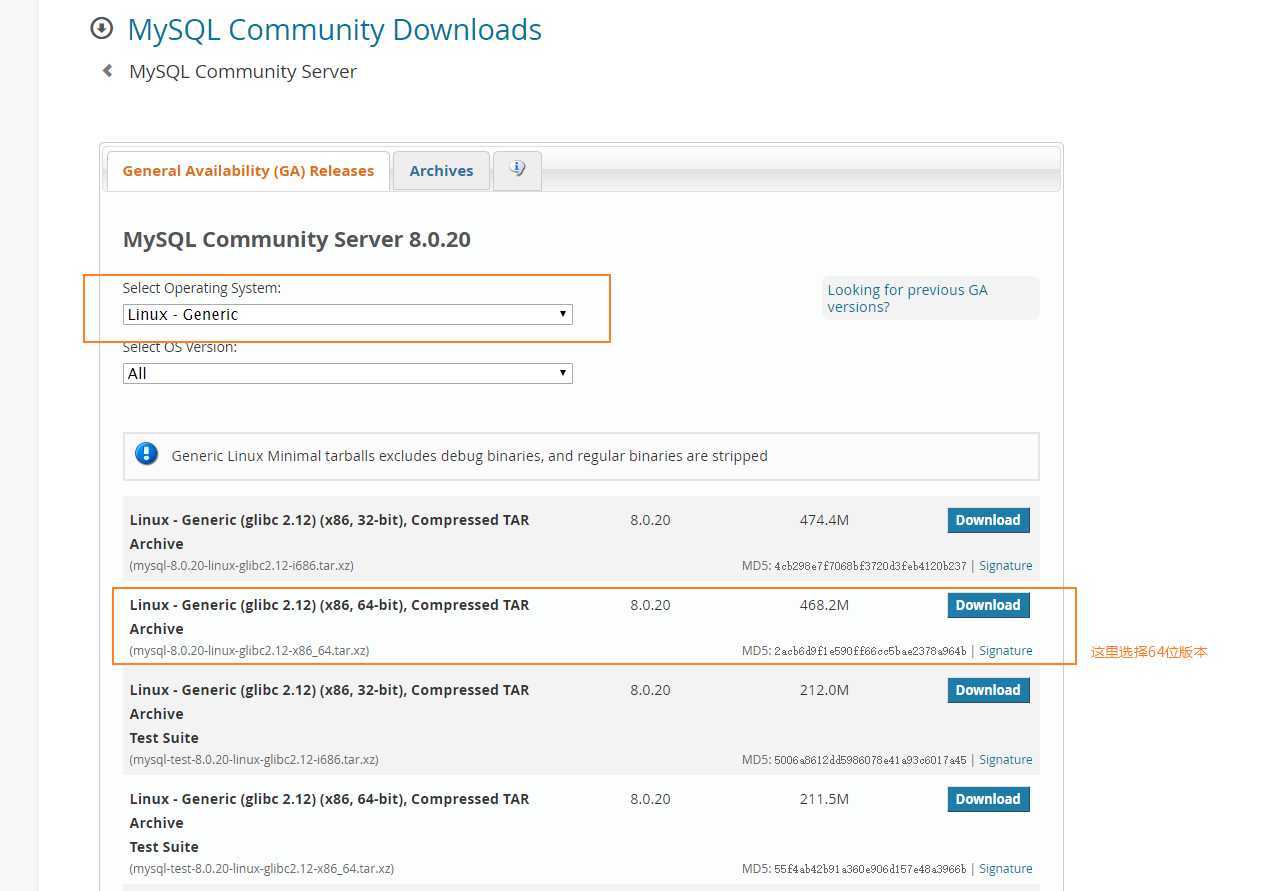Click version "8.0.20" in the 474.4M row
Image resolution: width=1273 pixels, height=891 pixels.
pyautogui.click(x=650, y=520)
